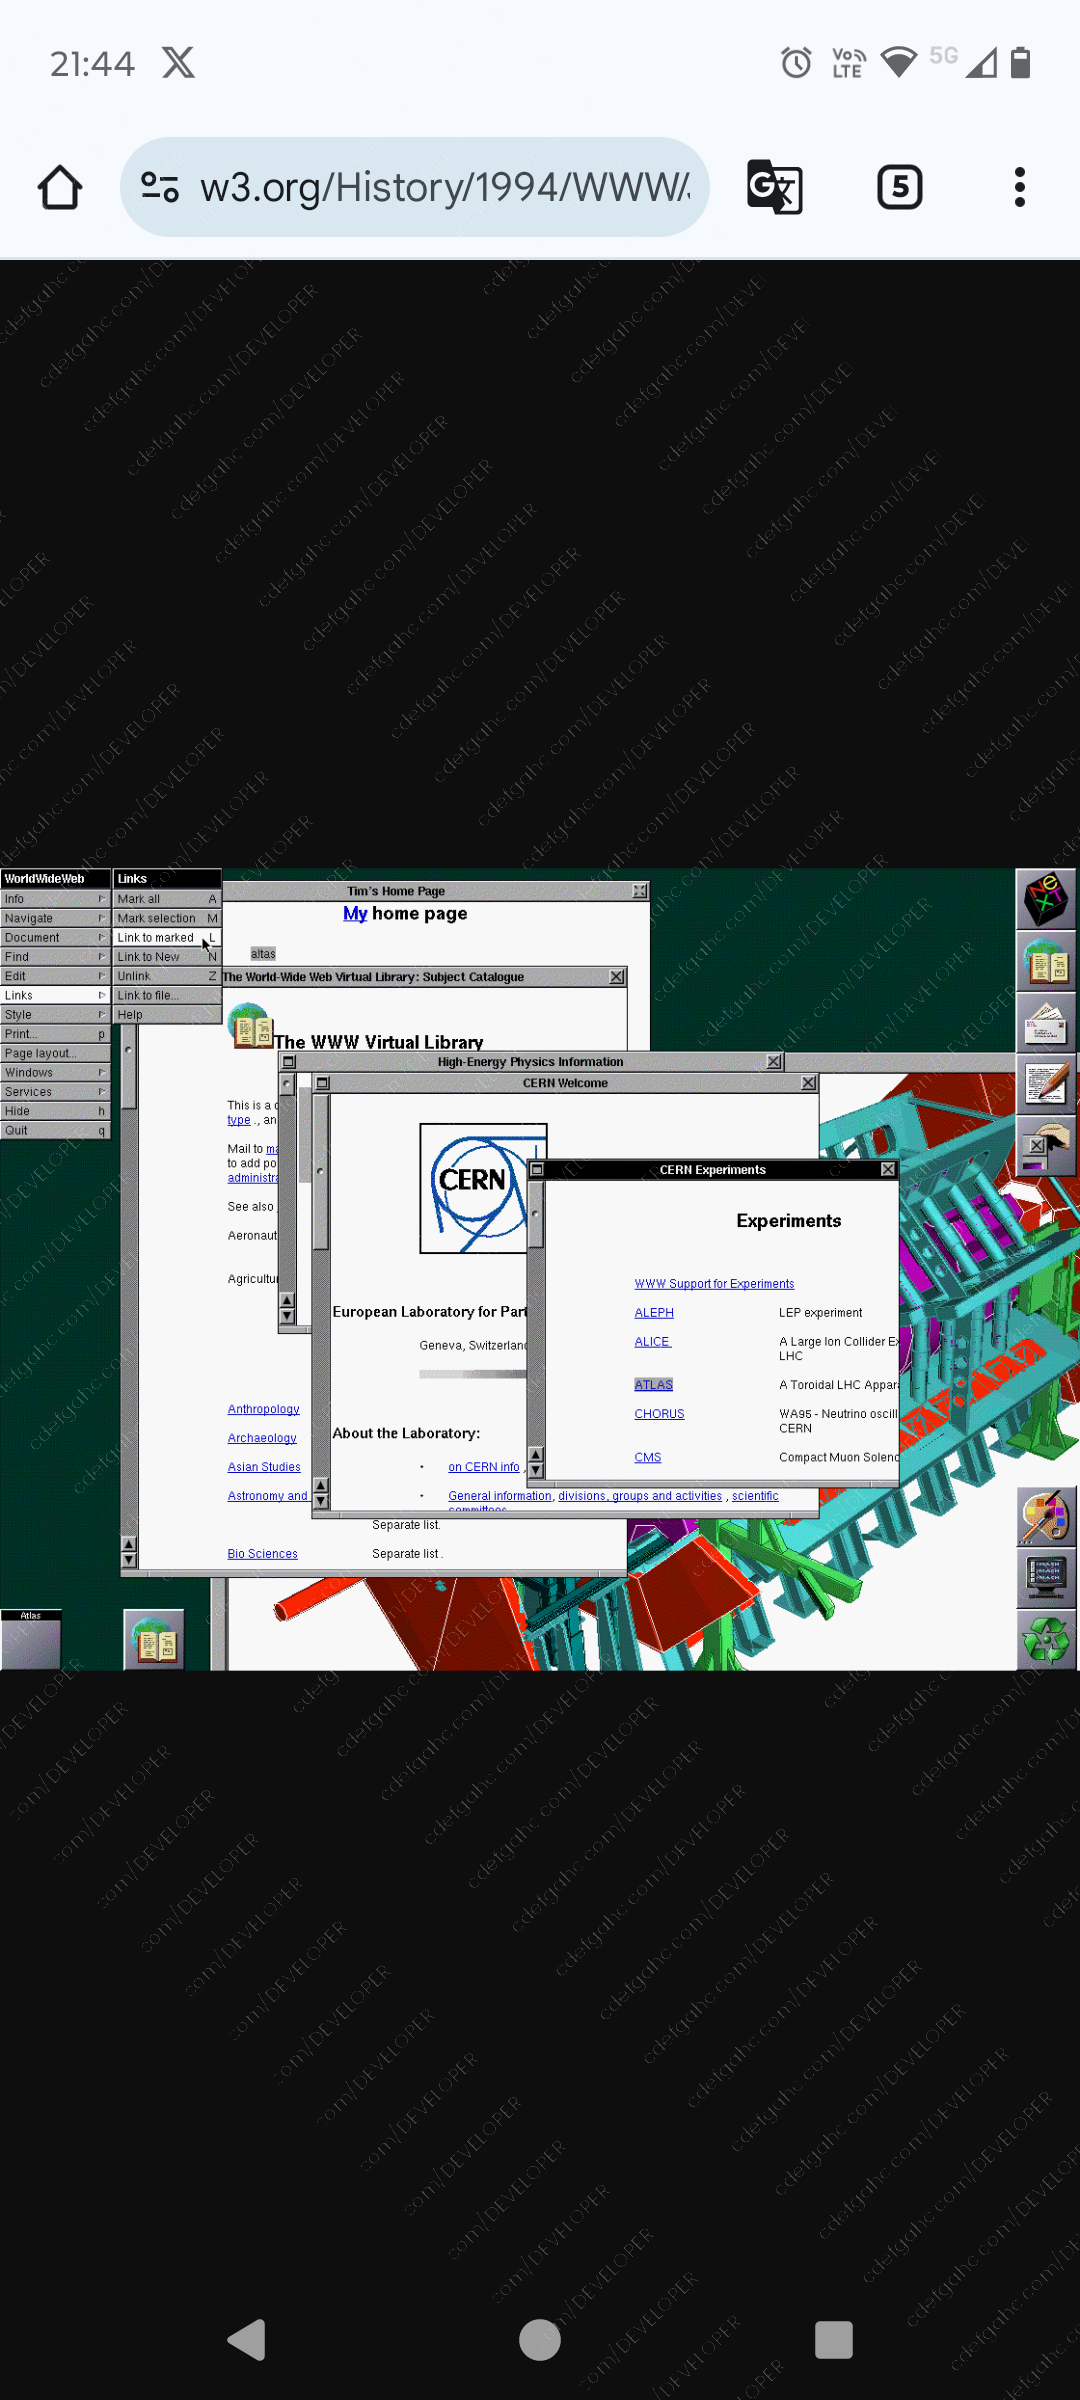This screenshot has width=1080, height=2400.
Task: Tap the Chrome home icon
Action: pyautogui.click(x=60, y=187)
